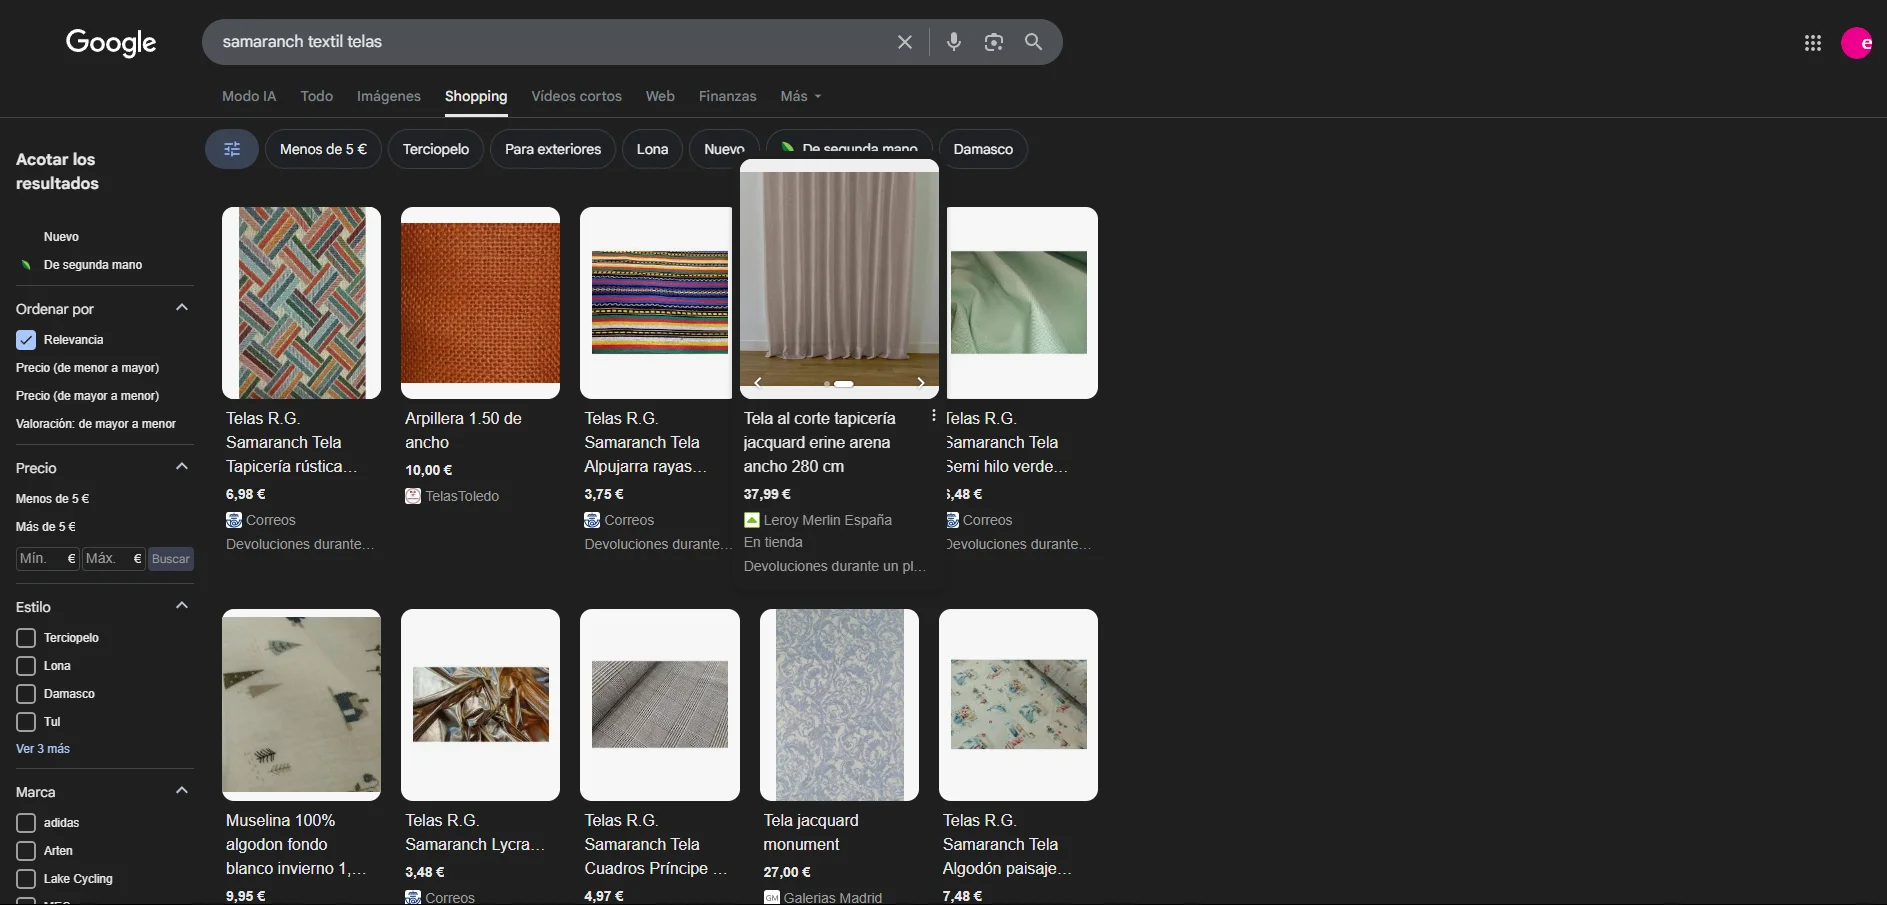Open Google Lens image search
Screen dimensions: 1887x905
[993, 42]
